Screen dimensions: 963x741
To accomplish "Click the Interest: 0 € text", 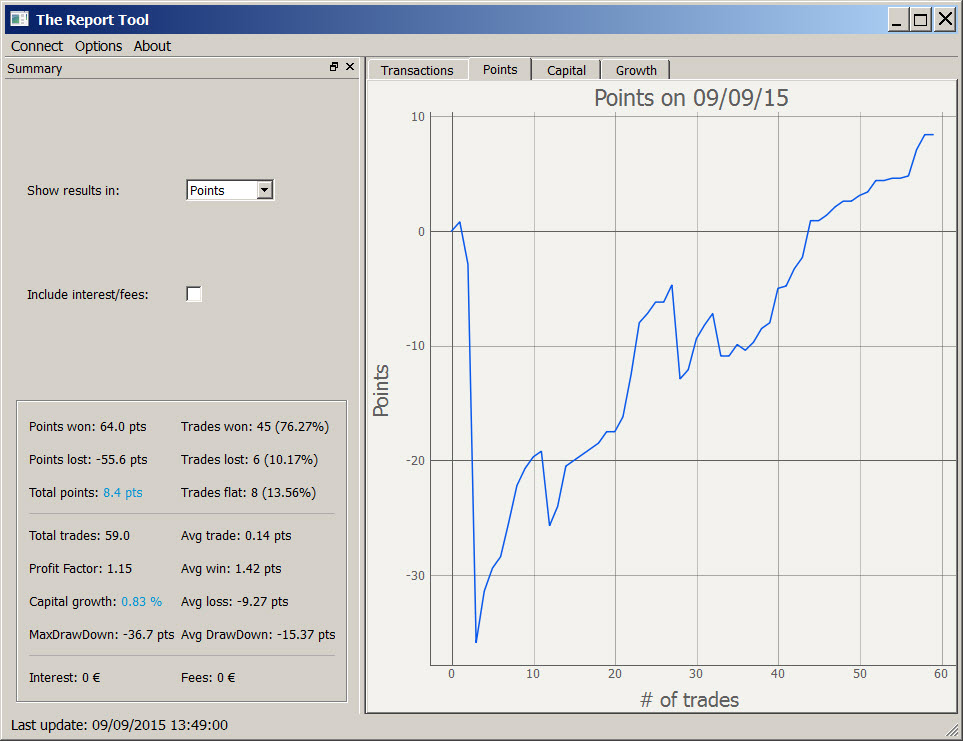I will tap(64, 678).
